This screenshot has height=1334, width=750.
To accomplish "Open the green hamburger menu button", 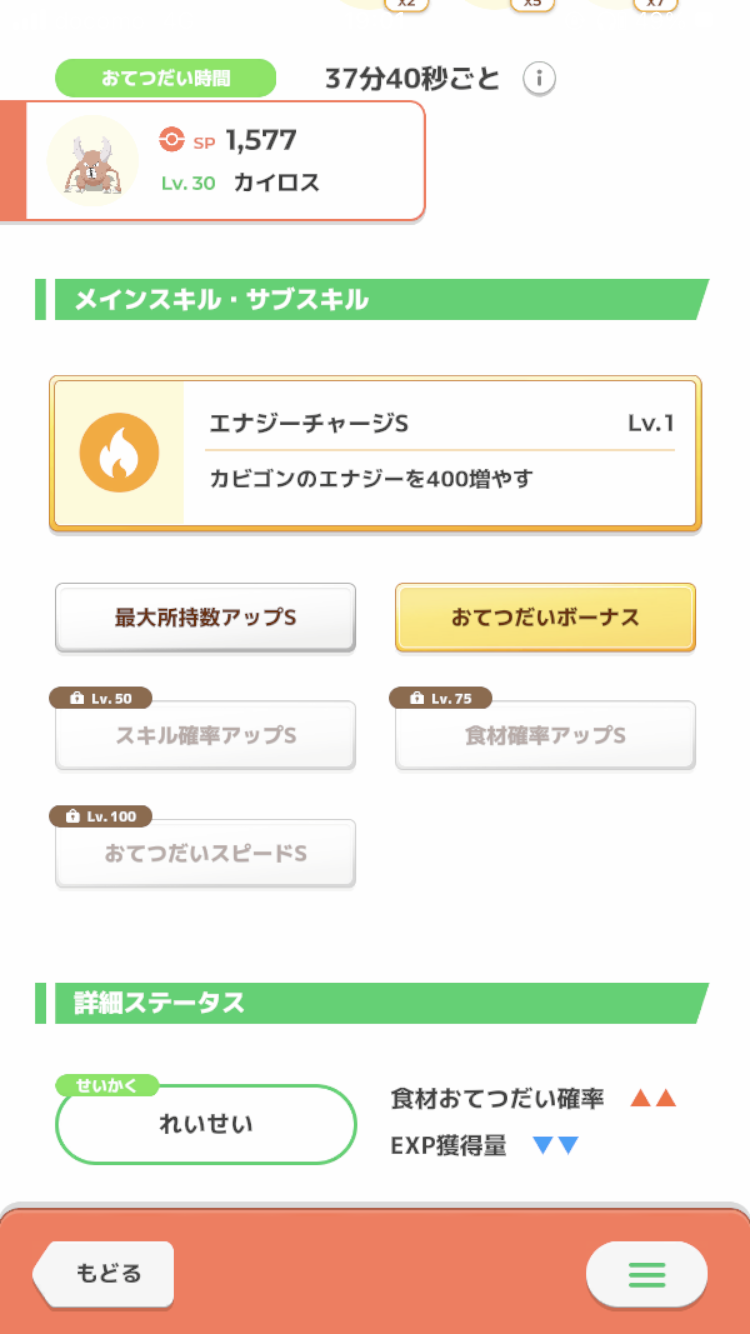I will [x=646, y=1274].
